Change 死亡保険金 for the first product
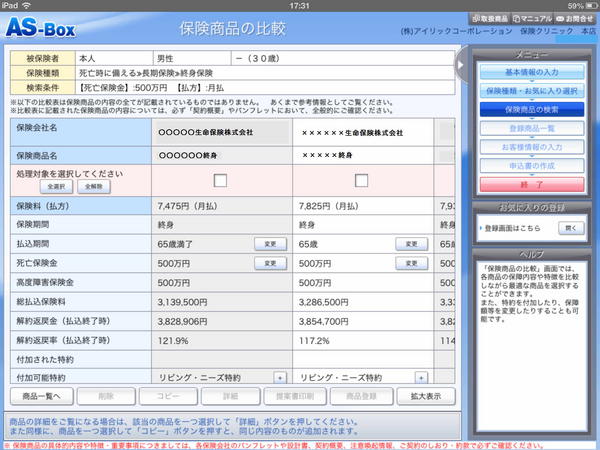The image size is (600, 450). [268, 263]
